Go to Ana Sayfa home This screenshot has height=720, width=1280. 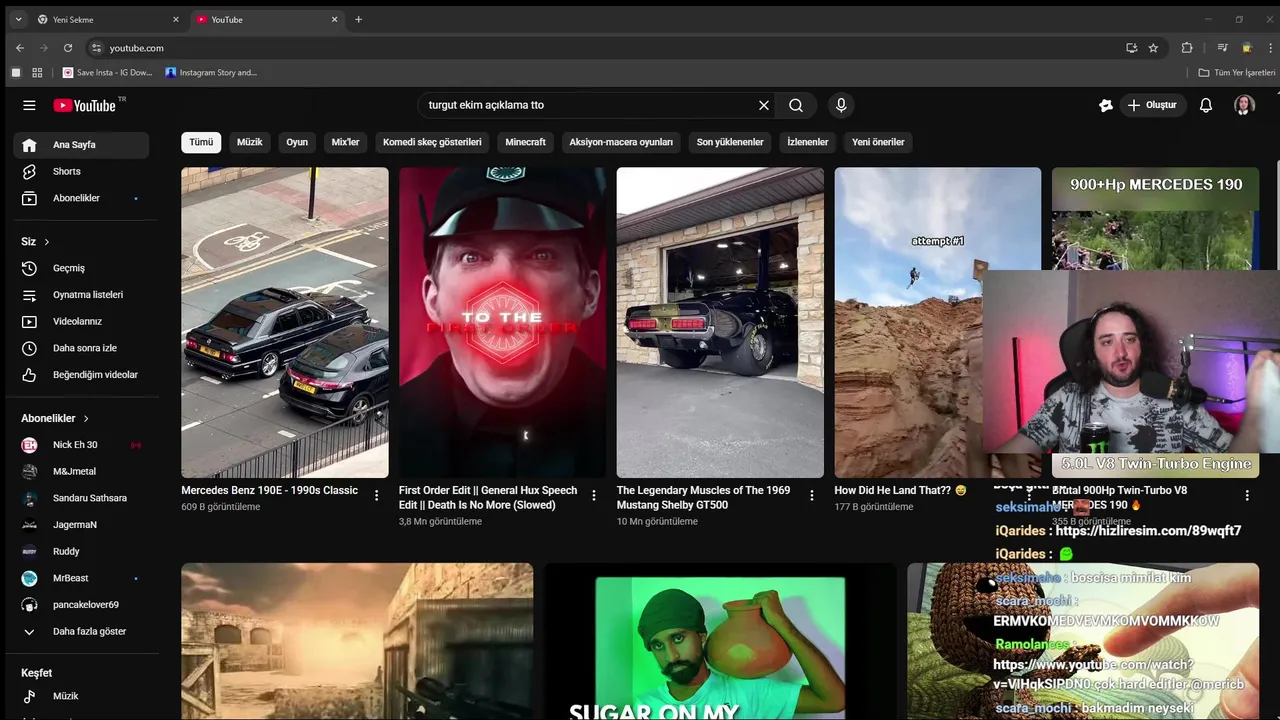81,144
